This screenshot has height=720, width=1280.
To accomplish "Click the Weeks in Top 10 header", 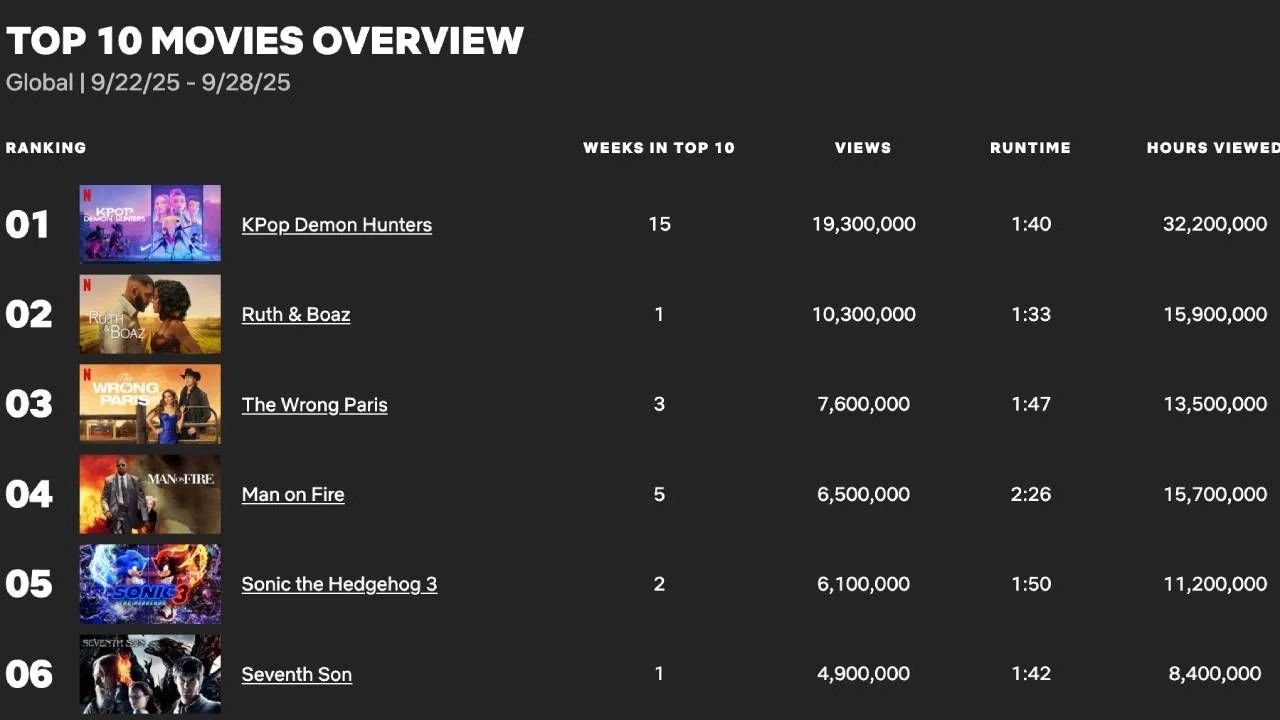I will [x=658, y=148].
